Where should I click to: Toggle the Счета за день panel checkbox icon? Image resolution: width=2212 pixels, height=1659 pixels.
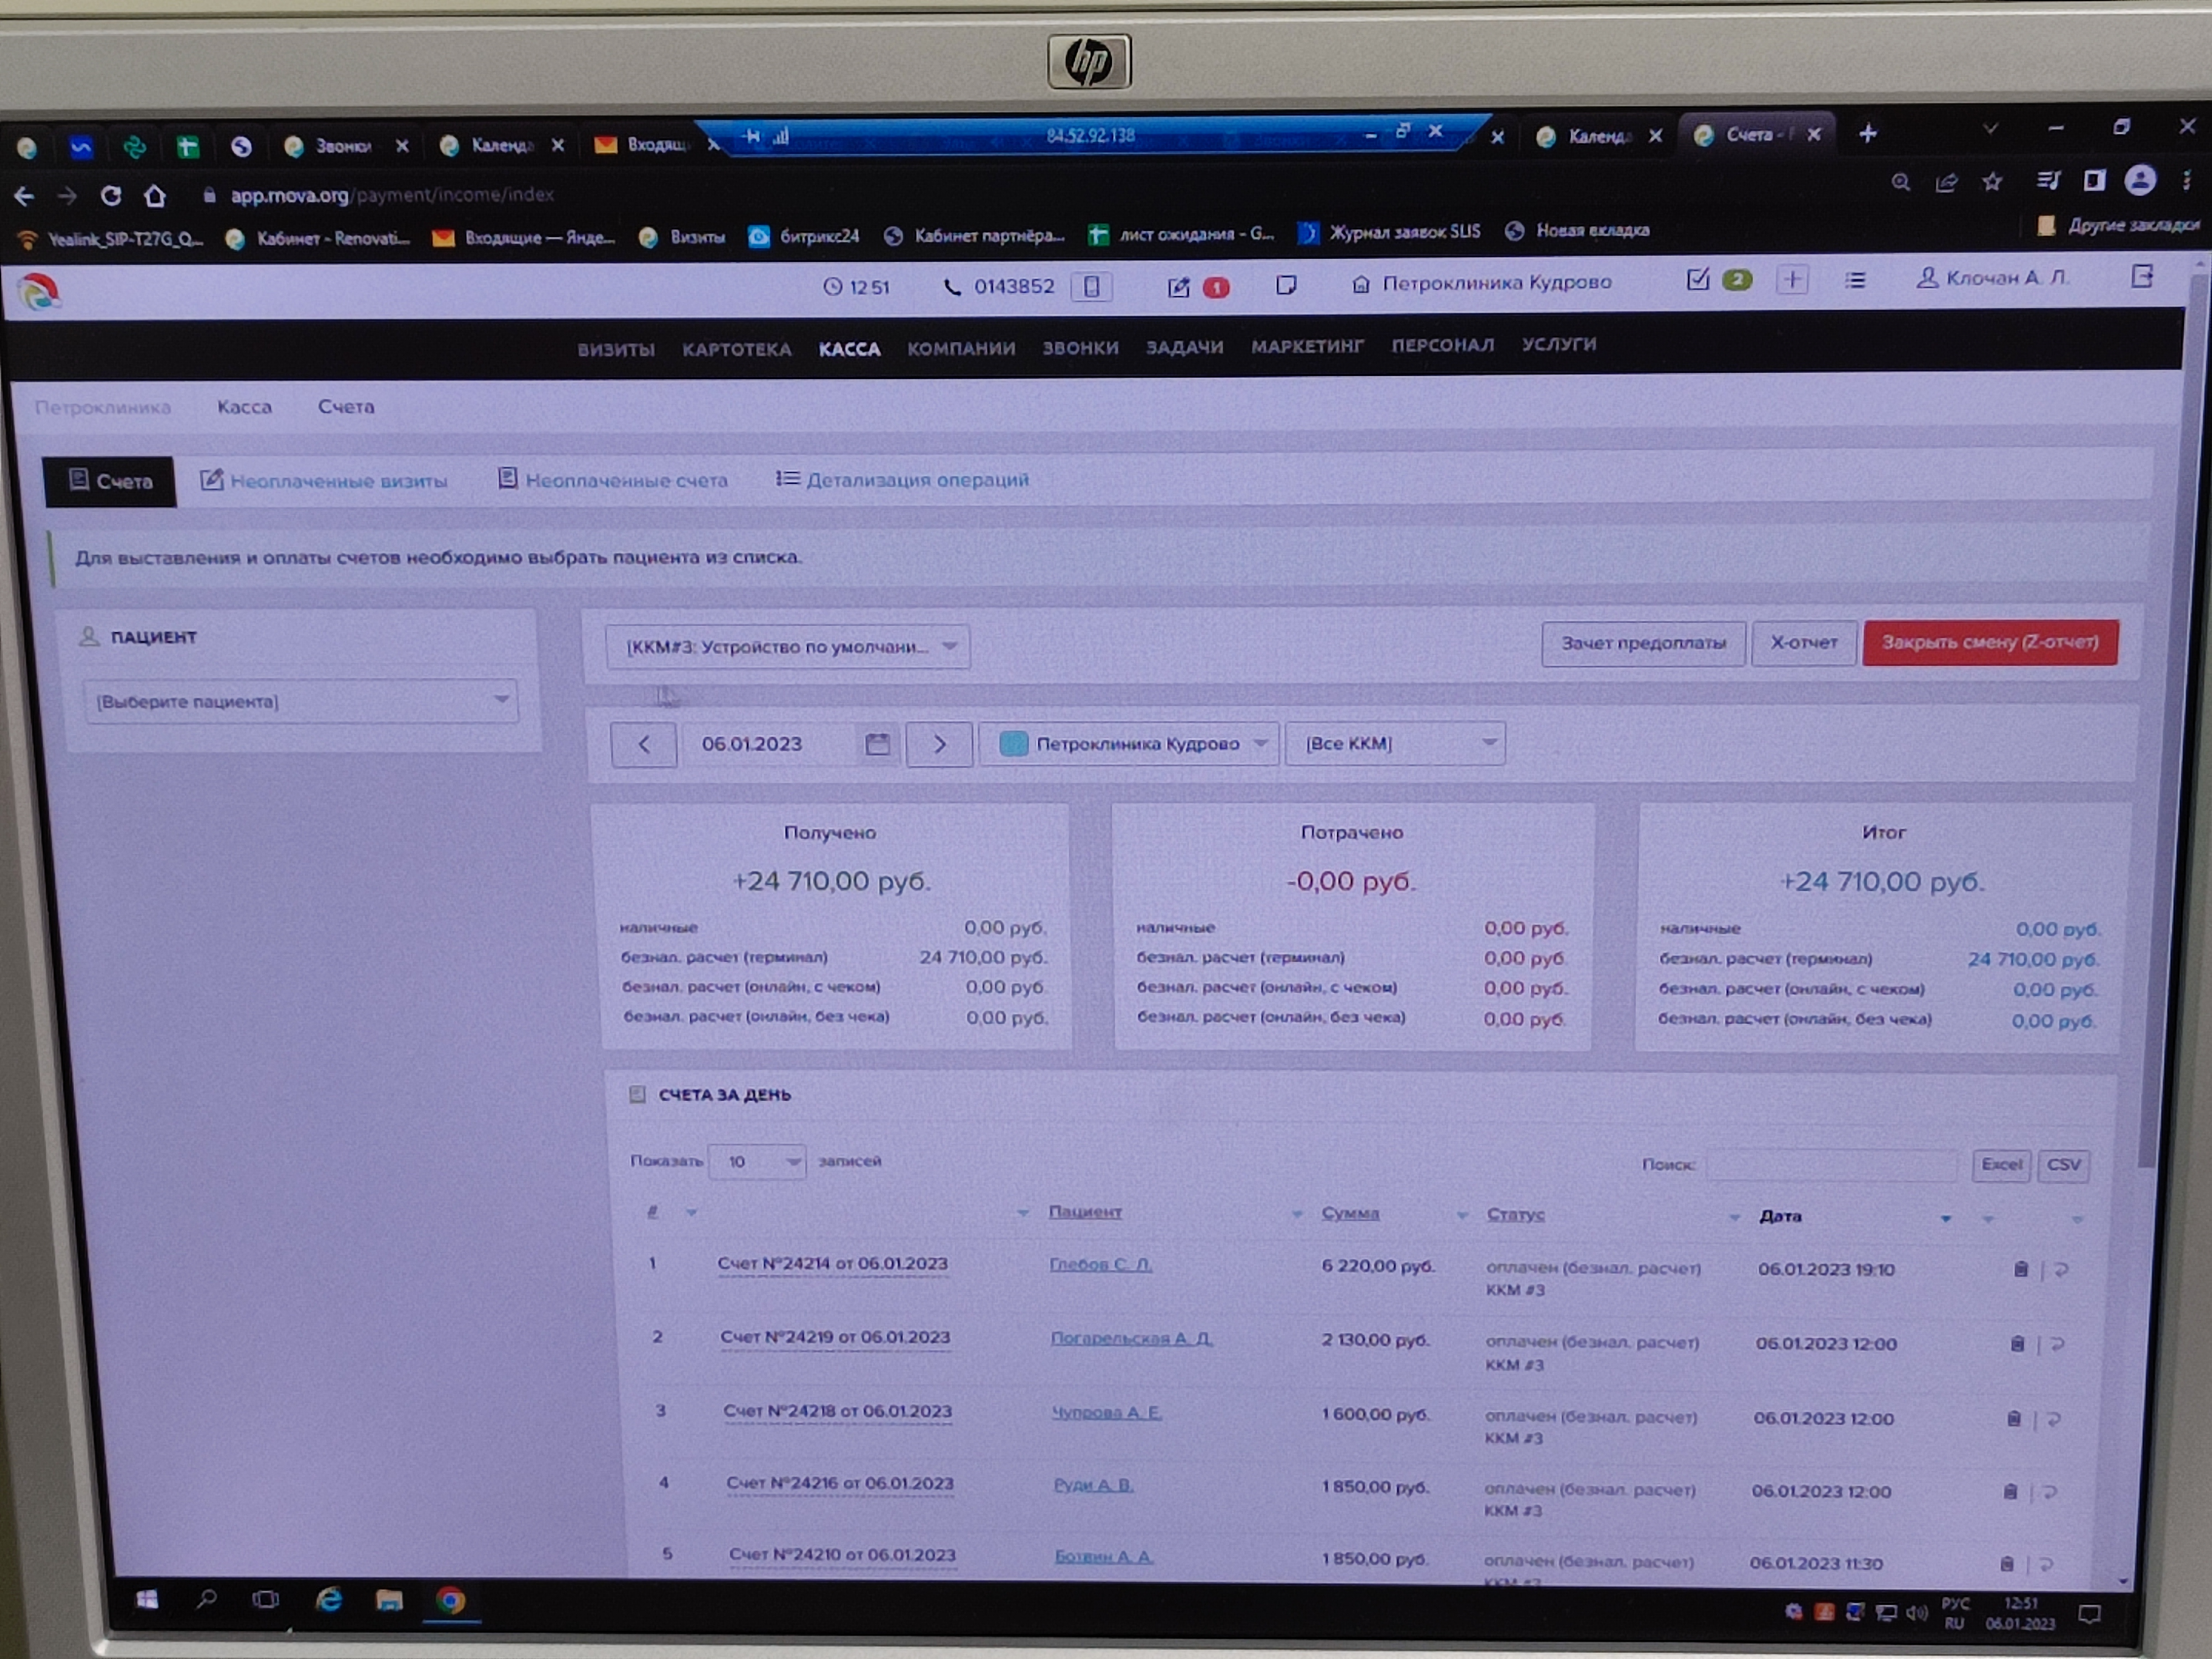click(x=637, y=1094)
